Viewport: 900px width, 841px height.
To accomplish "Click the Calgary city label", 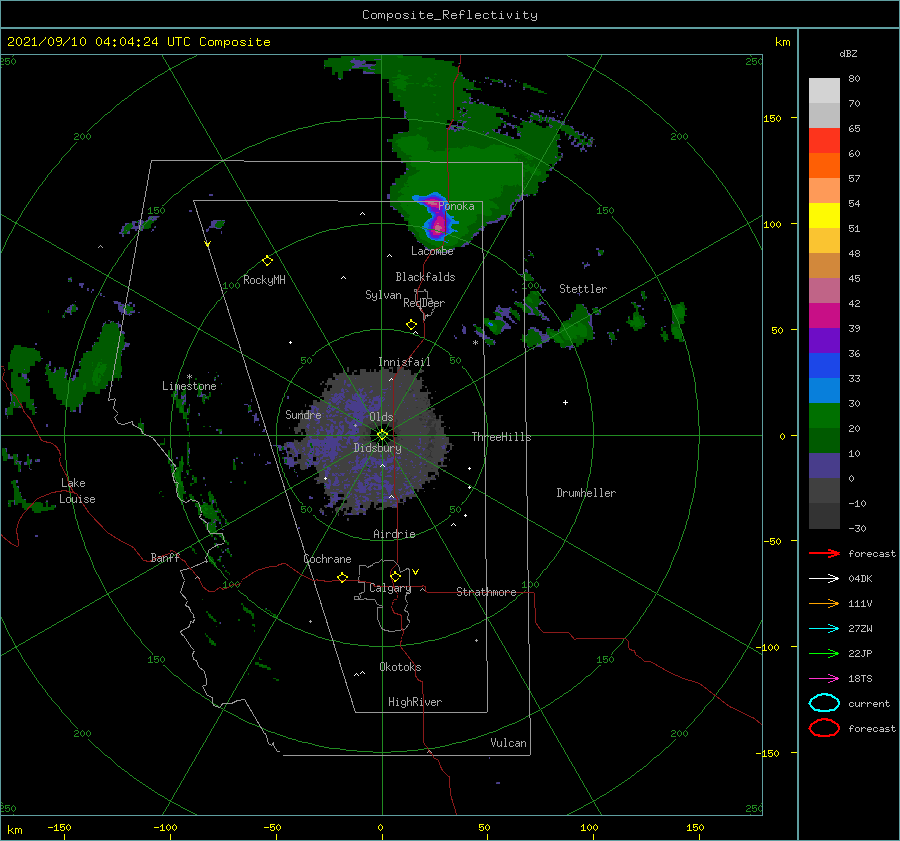I will (390, 588).
